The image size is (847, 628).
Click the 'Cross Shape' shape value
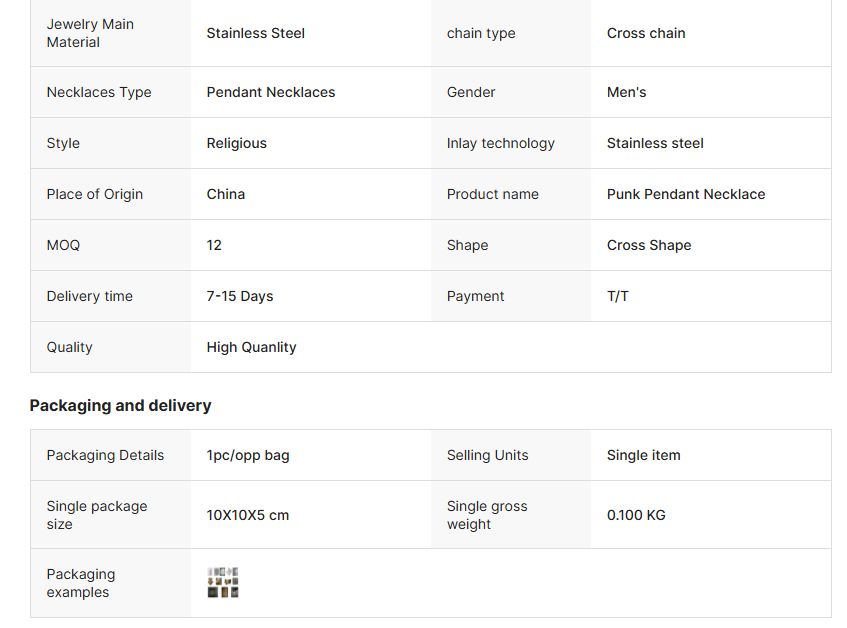pos(649,245)
